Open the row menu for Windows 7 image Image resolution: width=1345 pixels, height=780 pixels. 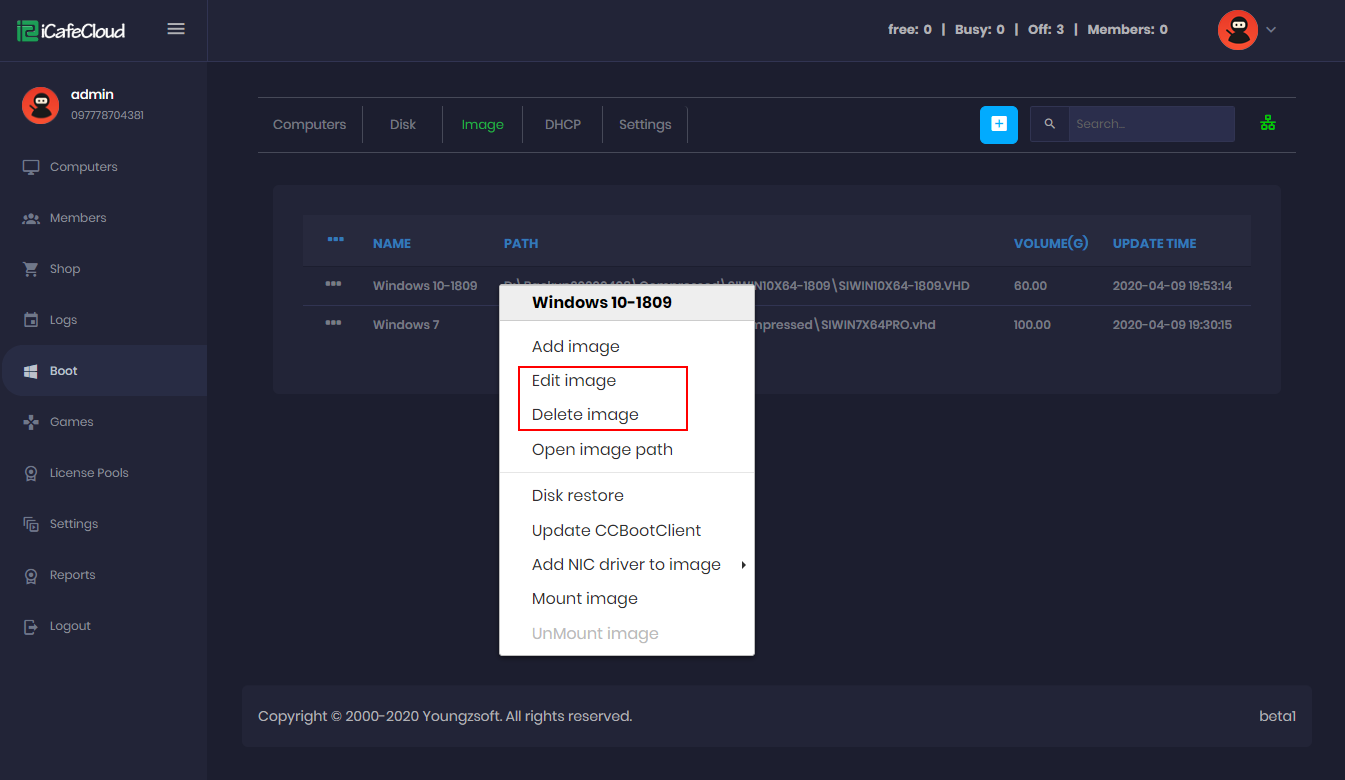tap(334, 324)
